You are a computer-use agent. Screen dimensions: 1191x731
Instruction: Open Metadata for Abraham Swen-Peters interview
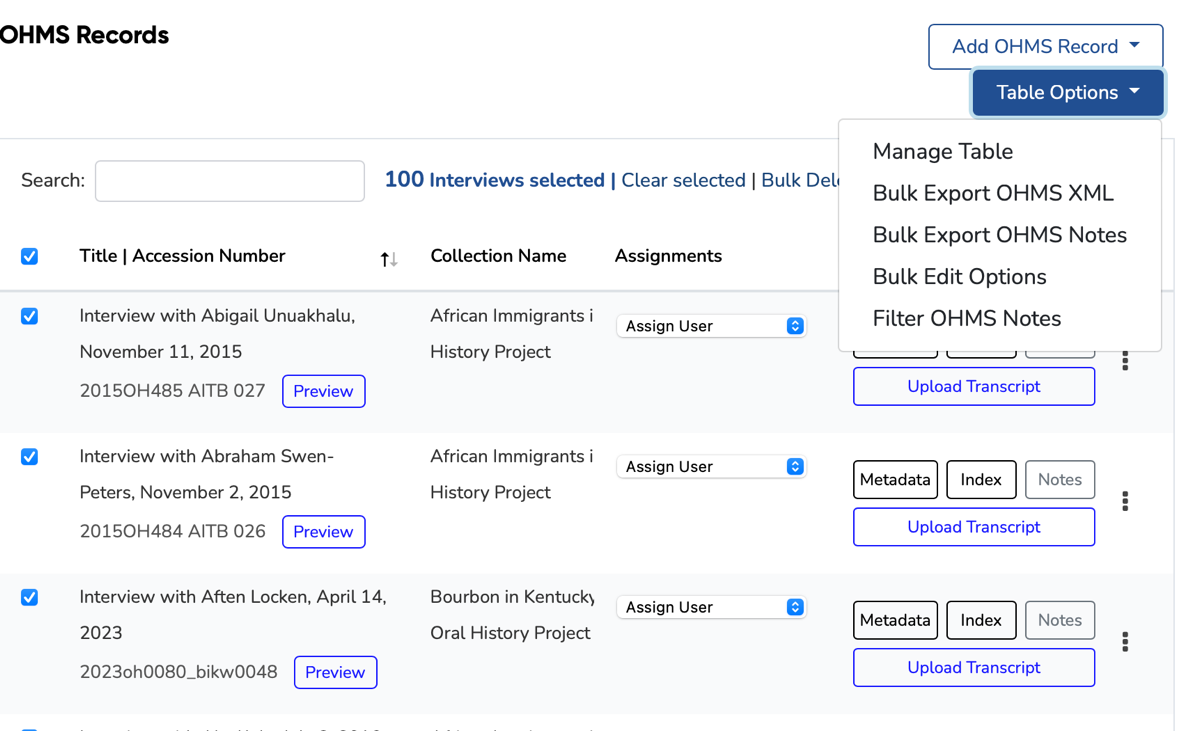(x=895, y=479)
